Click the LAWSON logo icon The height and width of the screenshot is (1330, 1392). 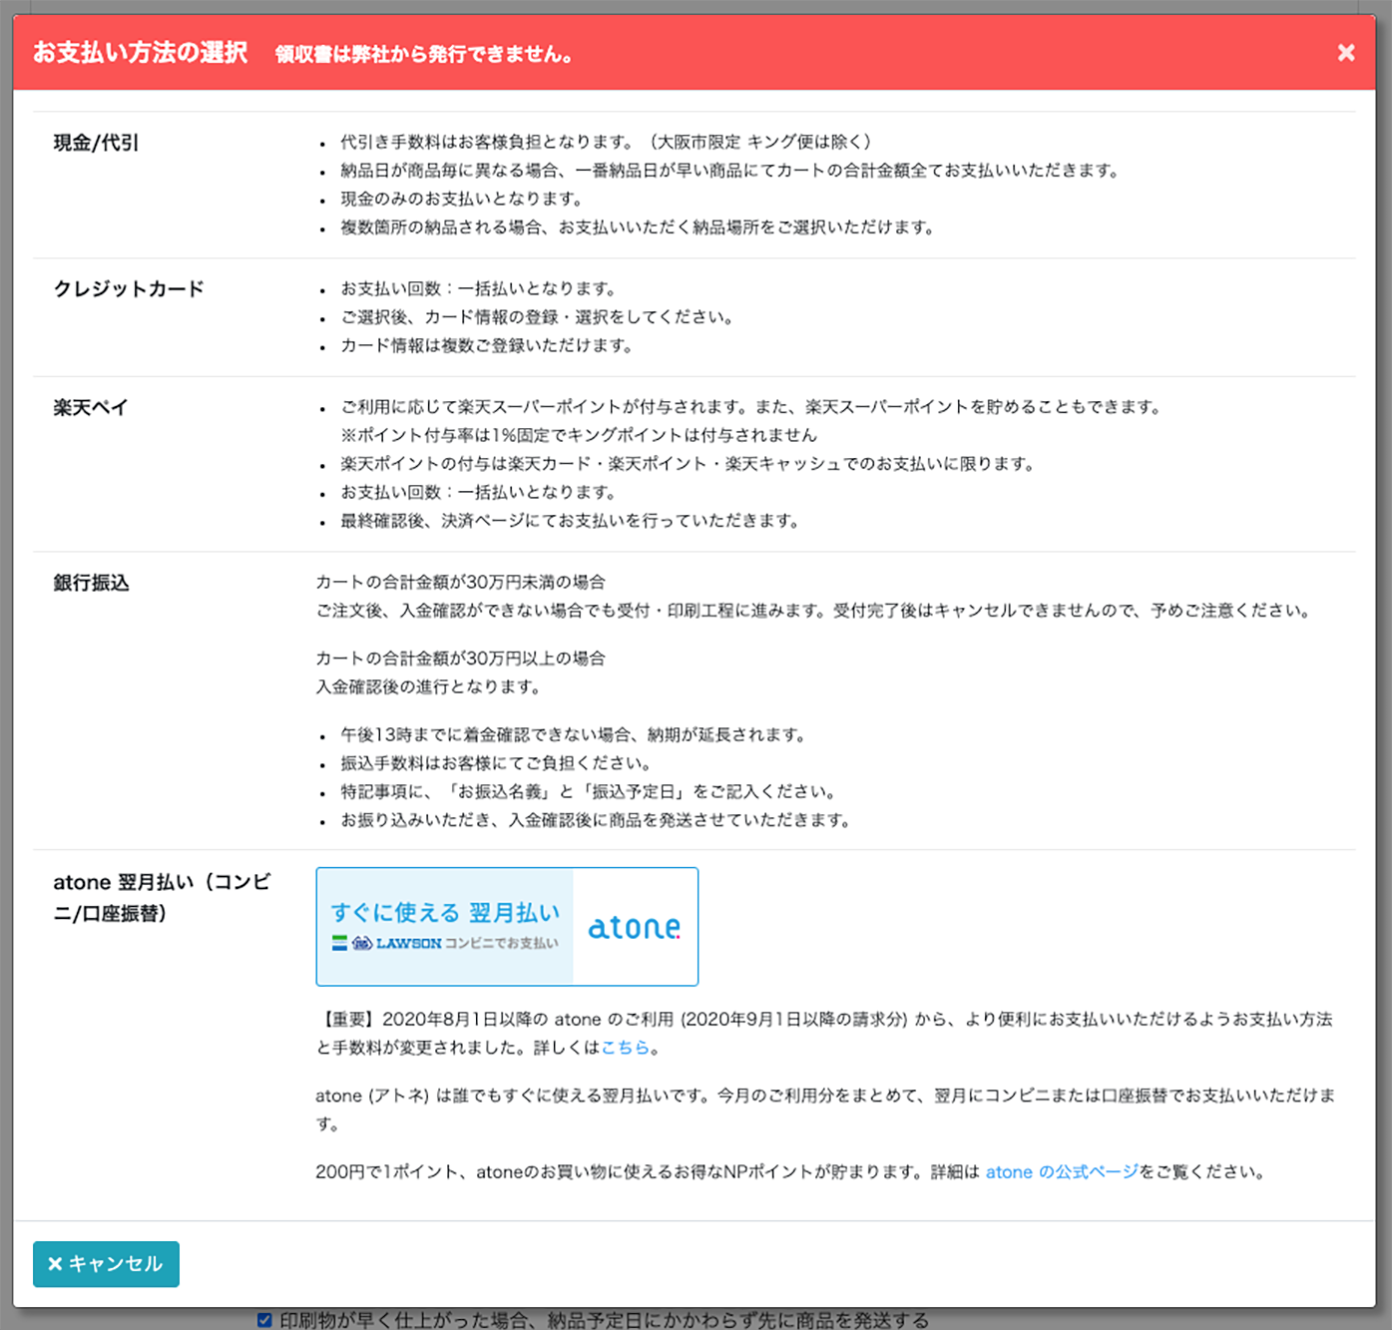(x=363, y=941)
